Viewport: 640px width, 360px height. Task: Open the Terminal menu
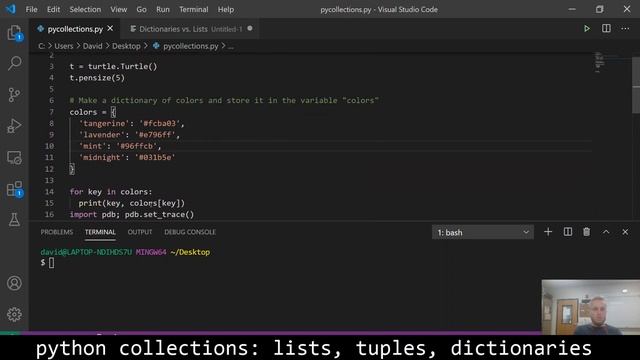(x=193, y=9)
